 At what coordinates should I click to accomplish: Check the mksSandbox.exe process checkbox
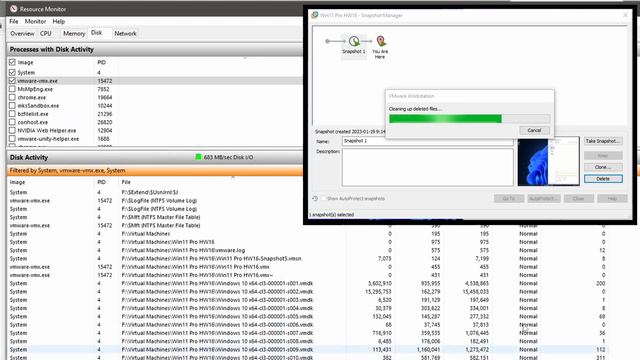click(x=12, y=105)
